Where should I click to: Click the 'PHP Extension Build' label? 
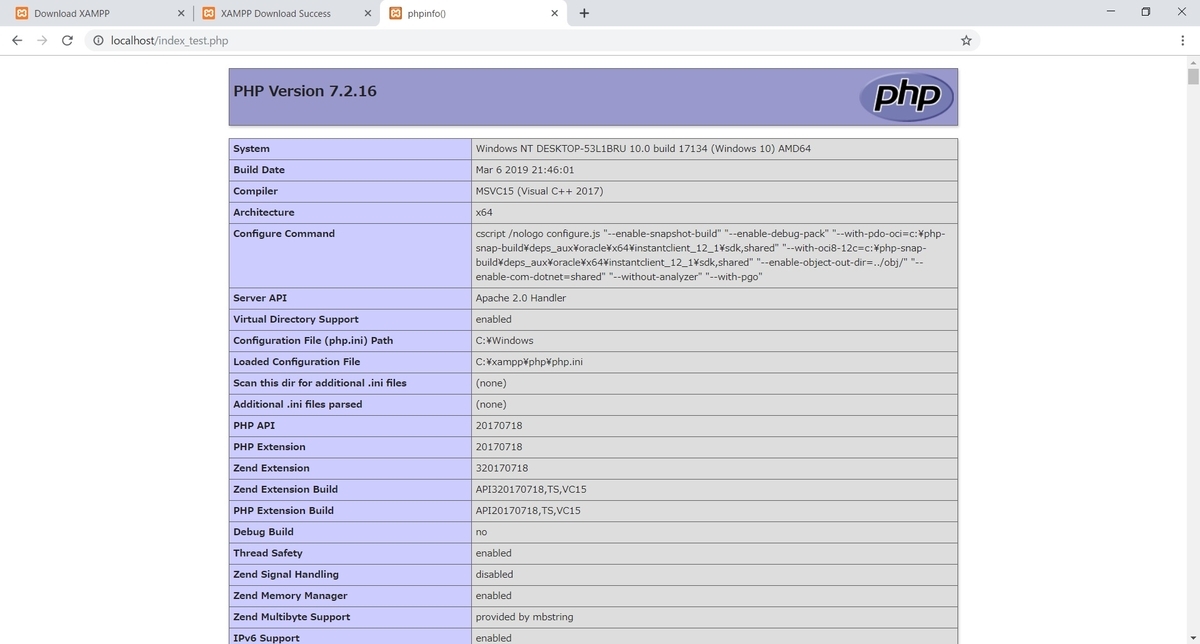click(283, 510)
